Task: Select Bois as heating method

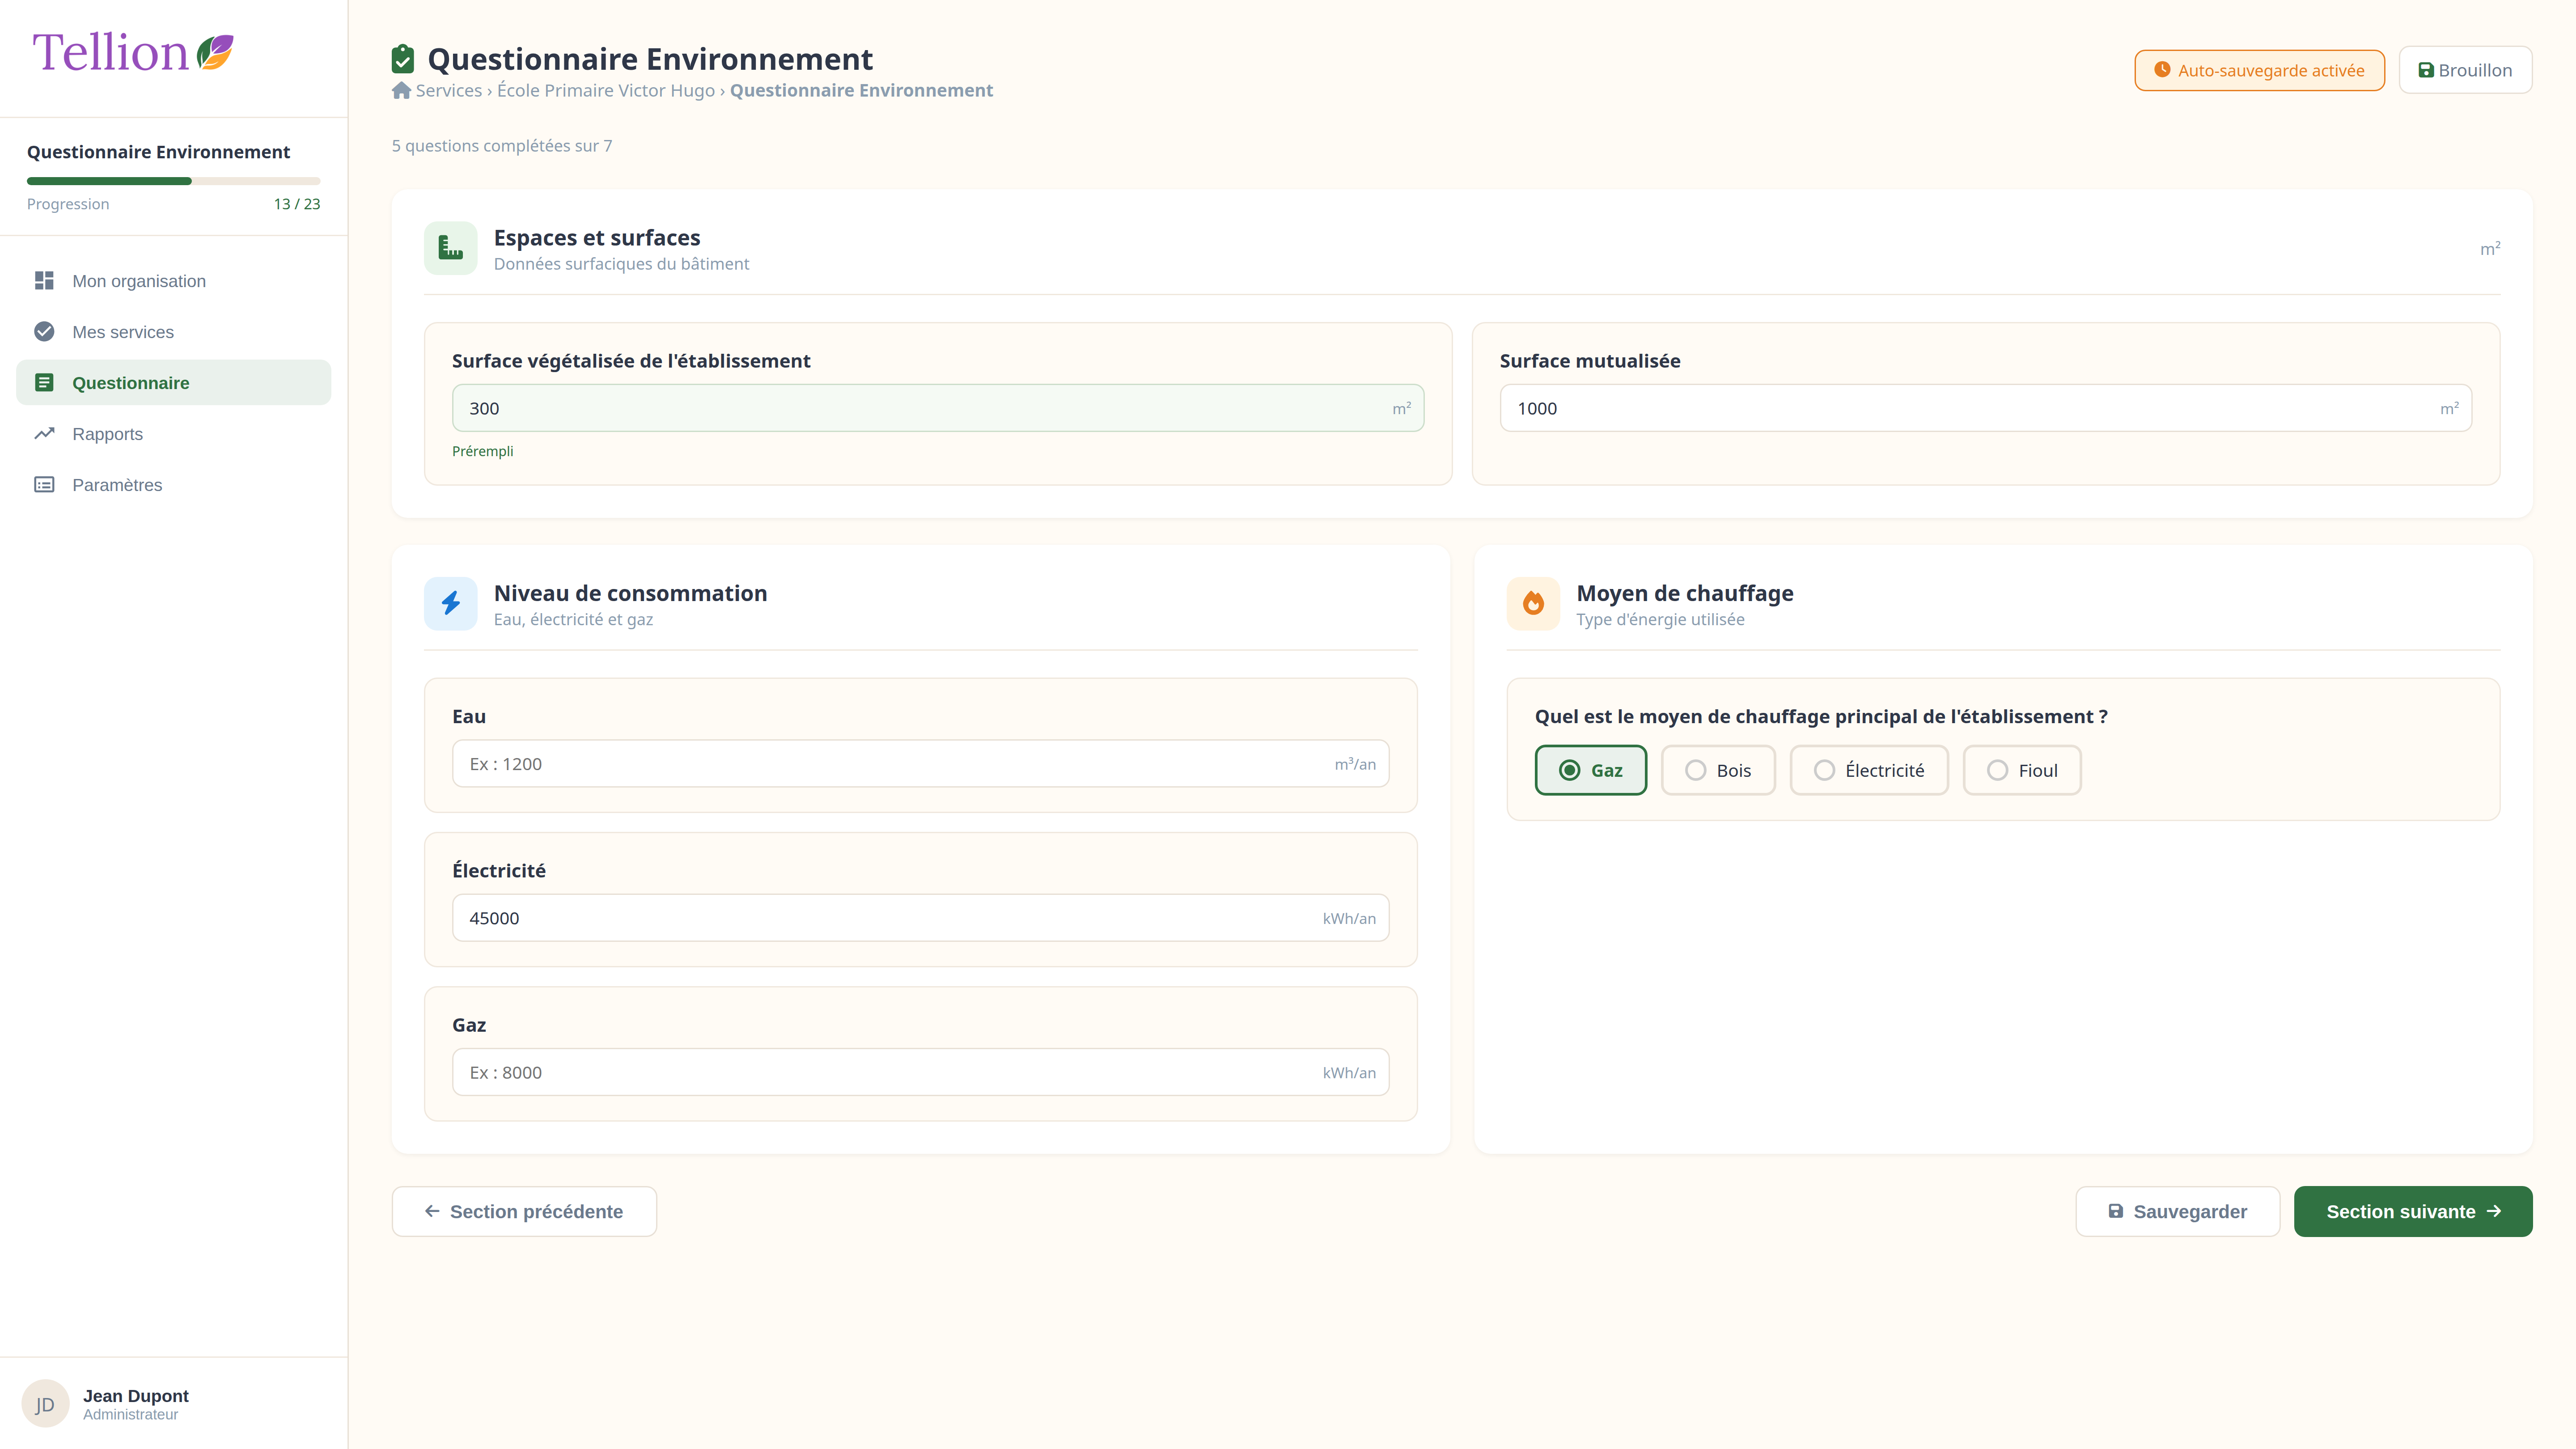Action: [1718, 770]
